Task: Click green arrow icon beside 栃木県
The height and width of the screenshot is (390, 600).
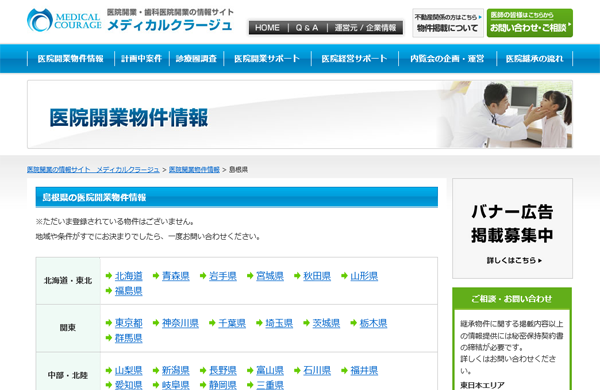Action: pyautogui.click(x=353, y=323)
